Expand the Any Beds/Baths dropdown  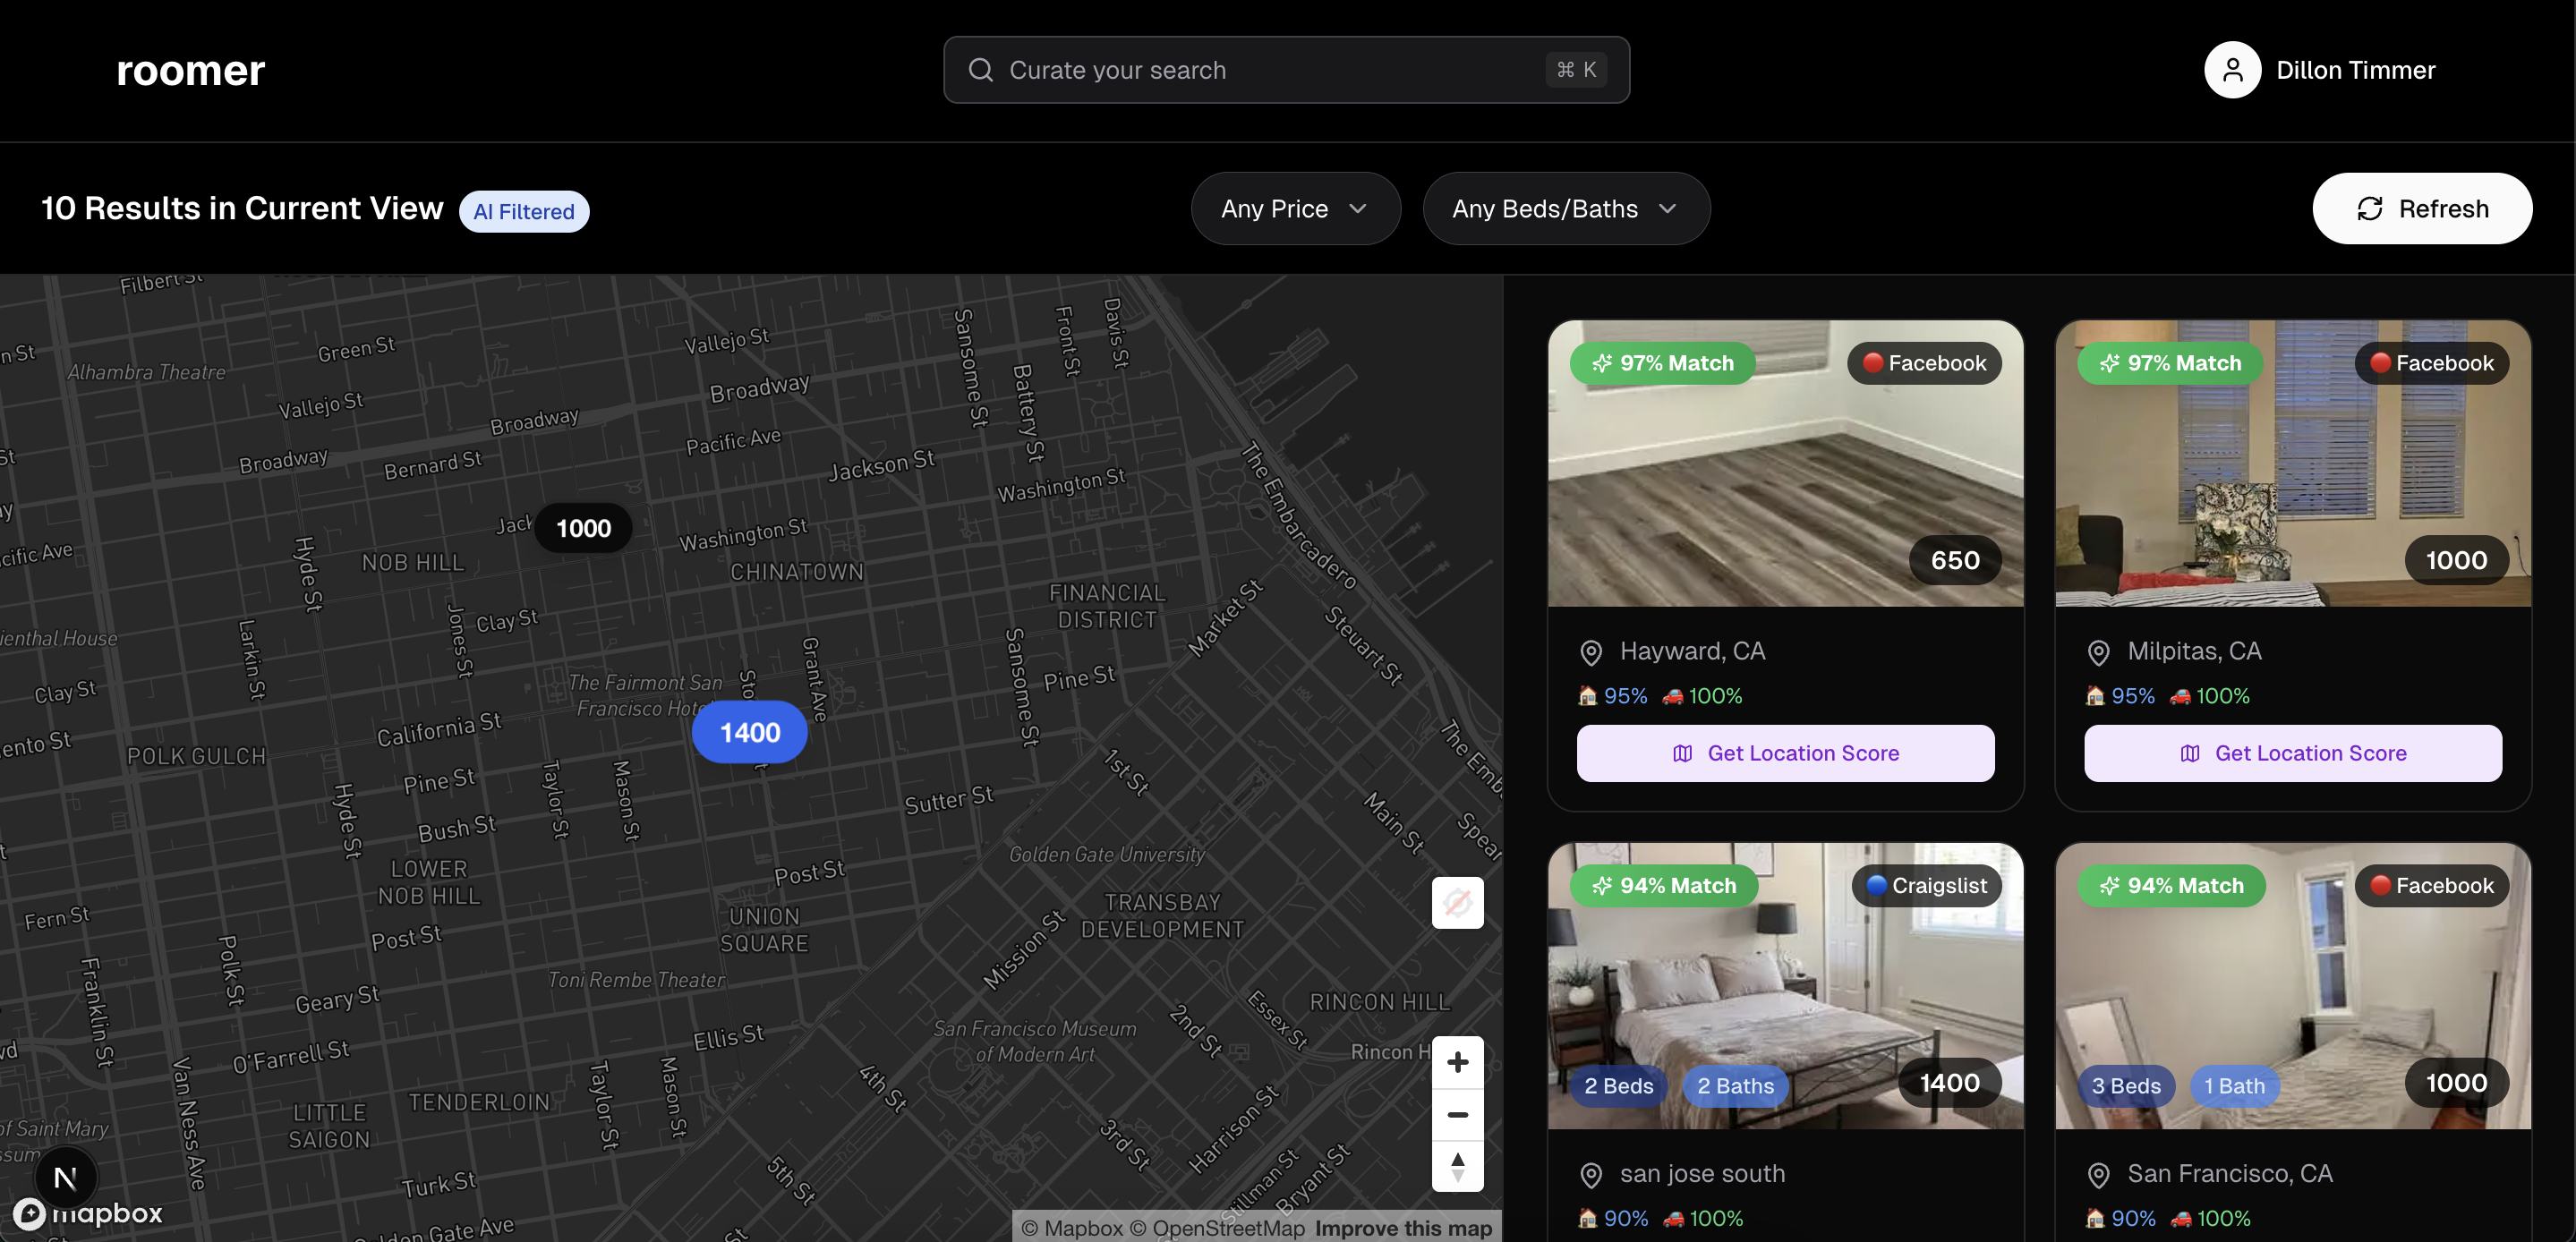(x=1565, y=209)
